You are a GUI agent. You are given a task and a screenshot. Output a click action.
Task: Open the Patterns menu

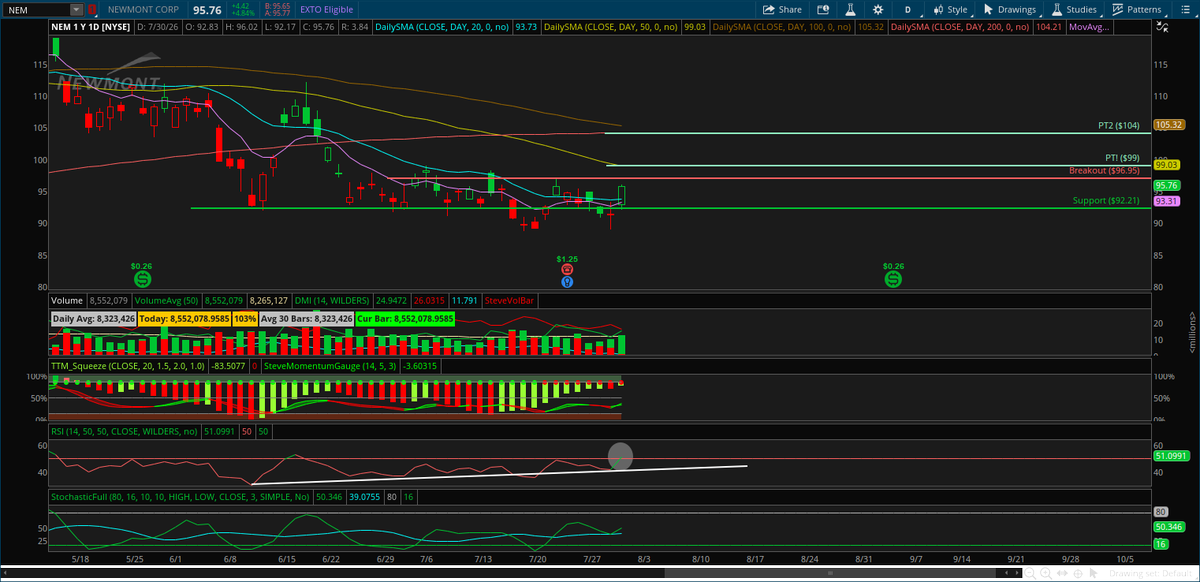[x=1137, y=9]
